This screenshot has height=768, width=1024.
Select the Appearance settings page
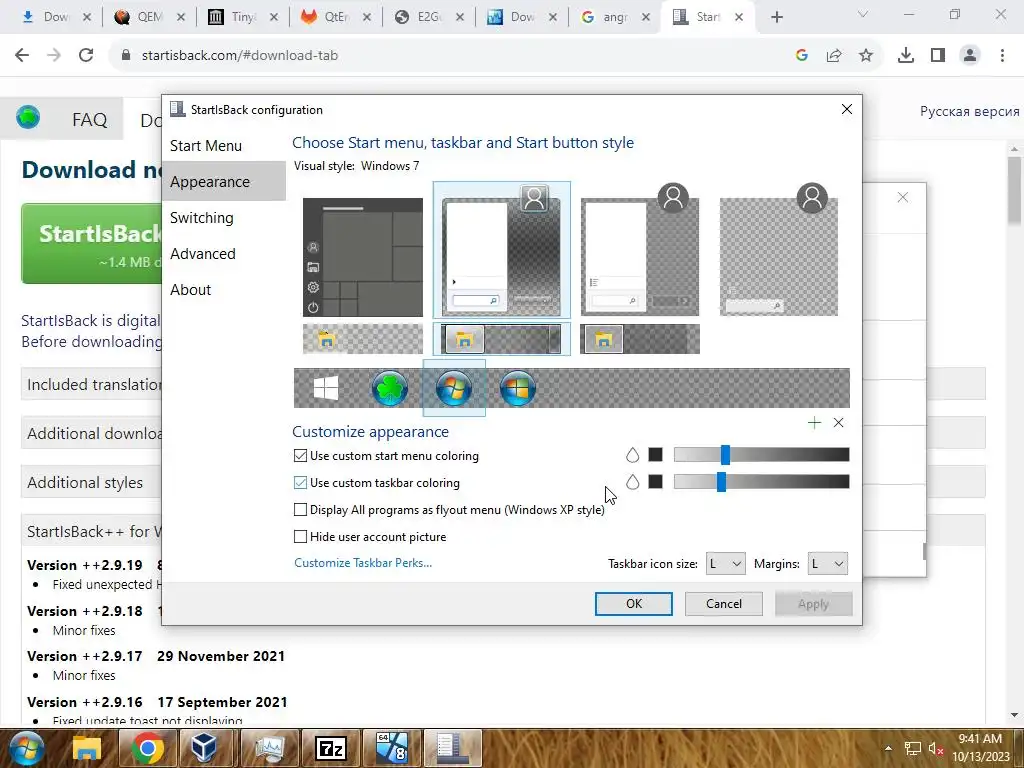pos(223,182)
